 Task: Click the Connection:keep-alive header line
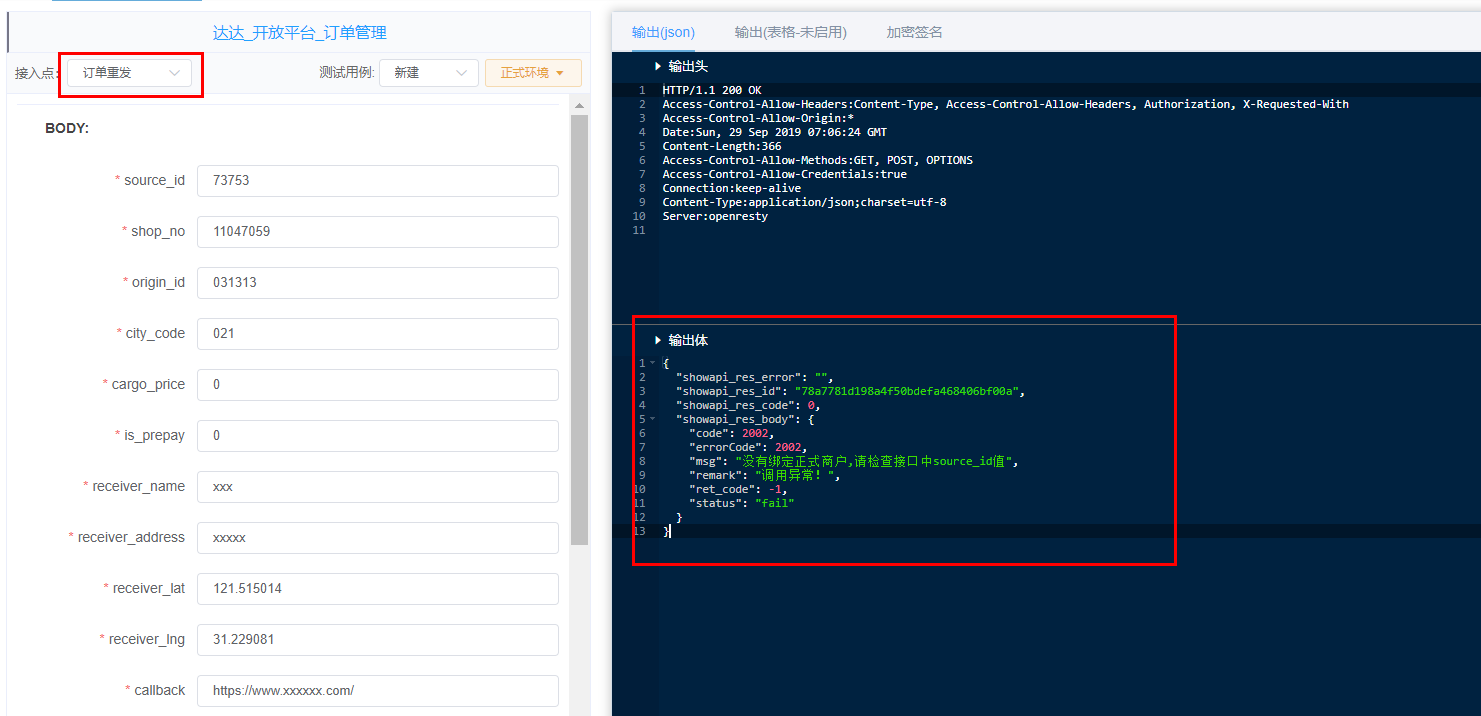(732, 188)
